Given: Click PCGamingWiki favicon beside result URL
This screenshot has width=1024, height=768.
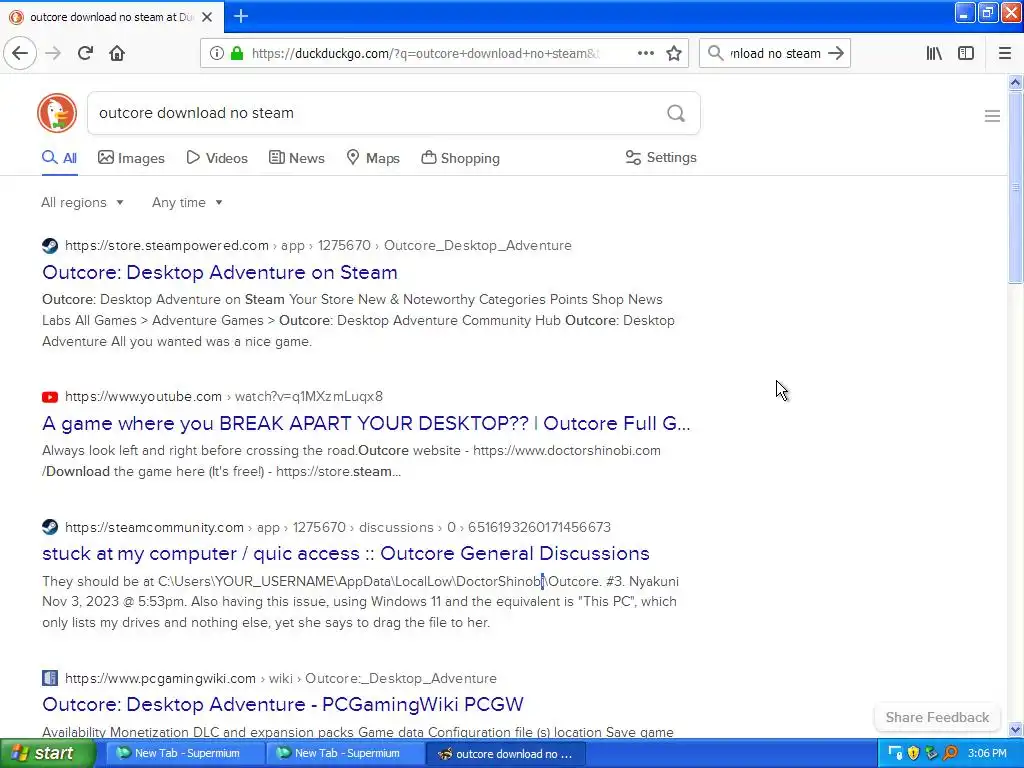Looking at the screenshot, I should (50, 678).
